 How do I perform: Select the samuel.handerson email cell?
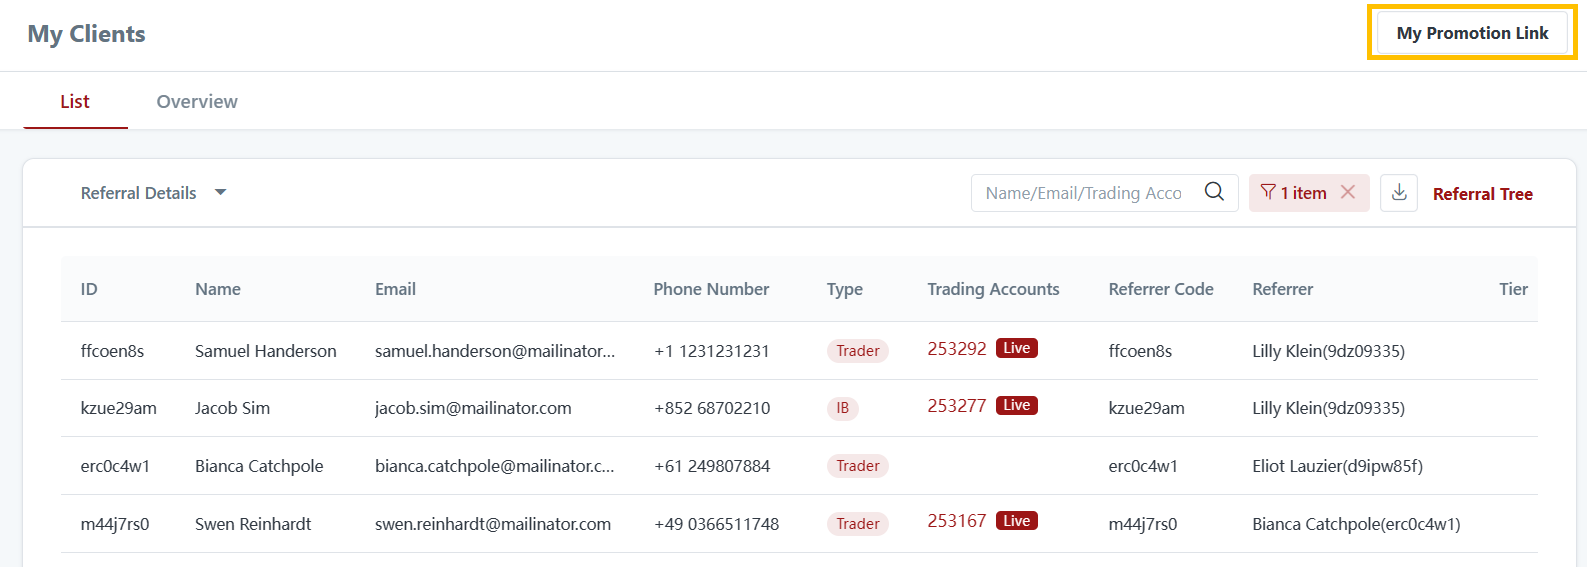coord(494,351)
